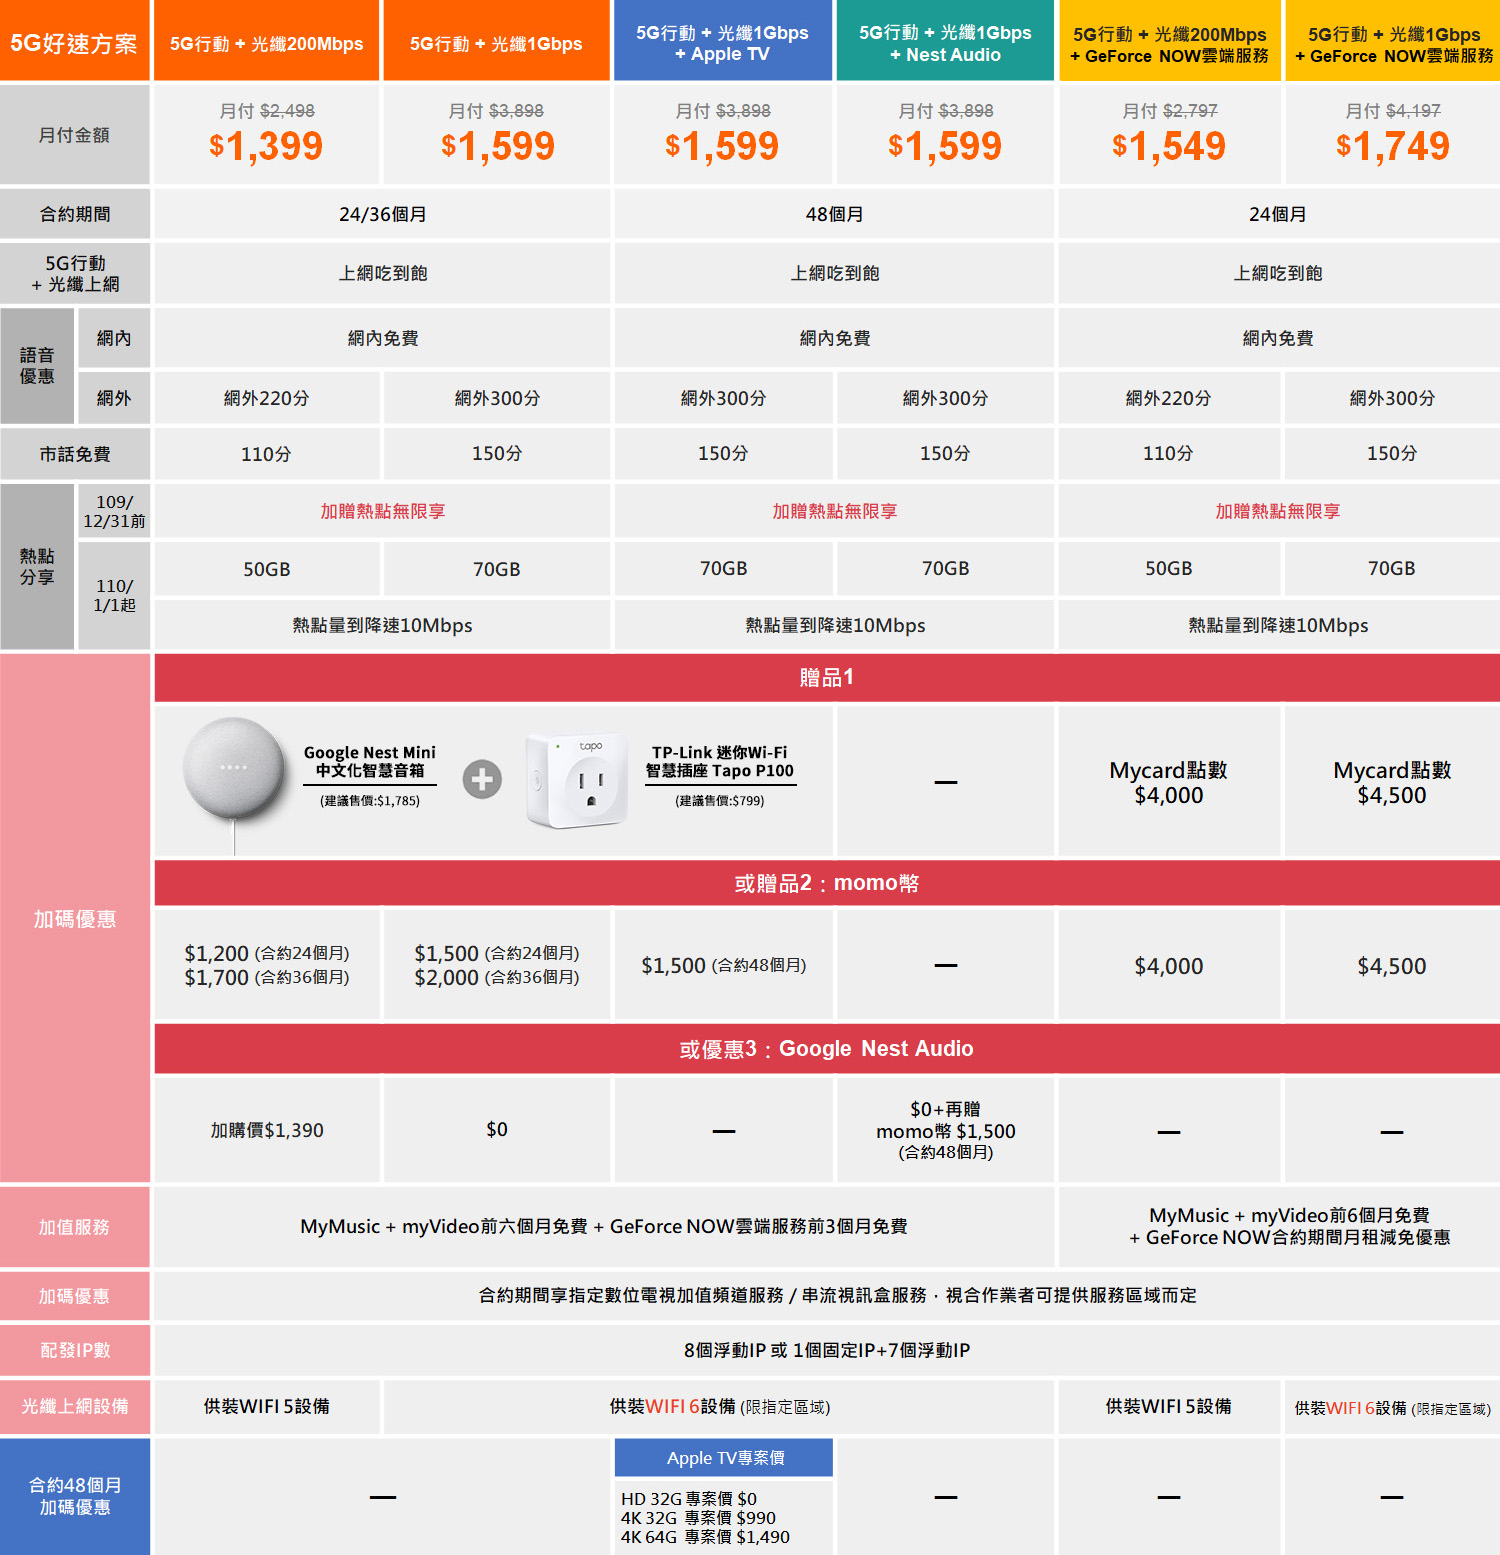Click the 光纖上網設備 row label
Viewport: 1500px width, 1555px height.
click(74, 1406)
